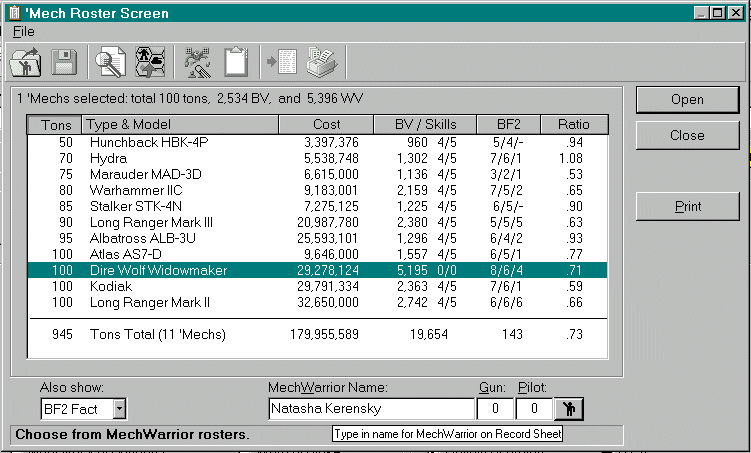Click the total ratio .73
Screen dimensions: 751x453
coord(574,334)
